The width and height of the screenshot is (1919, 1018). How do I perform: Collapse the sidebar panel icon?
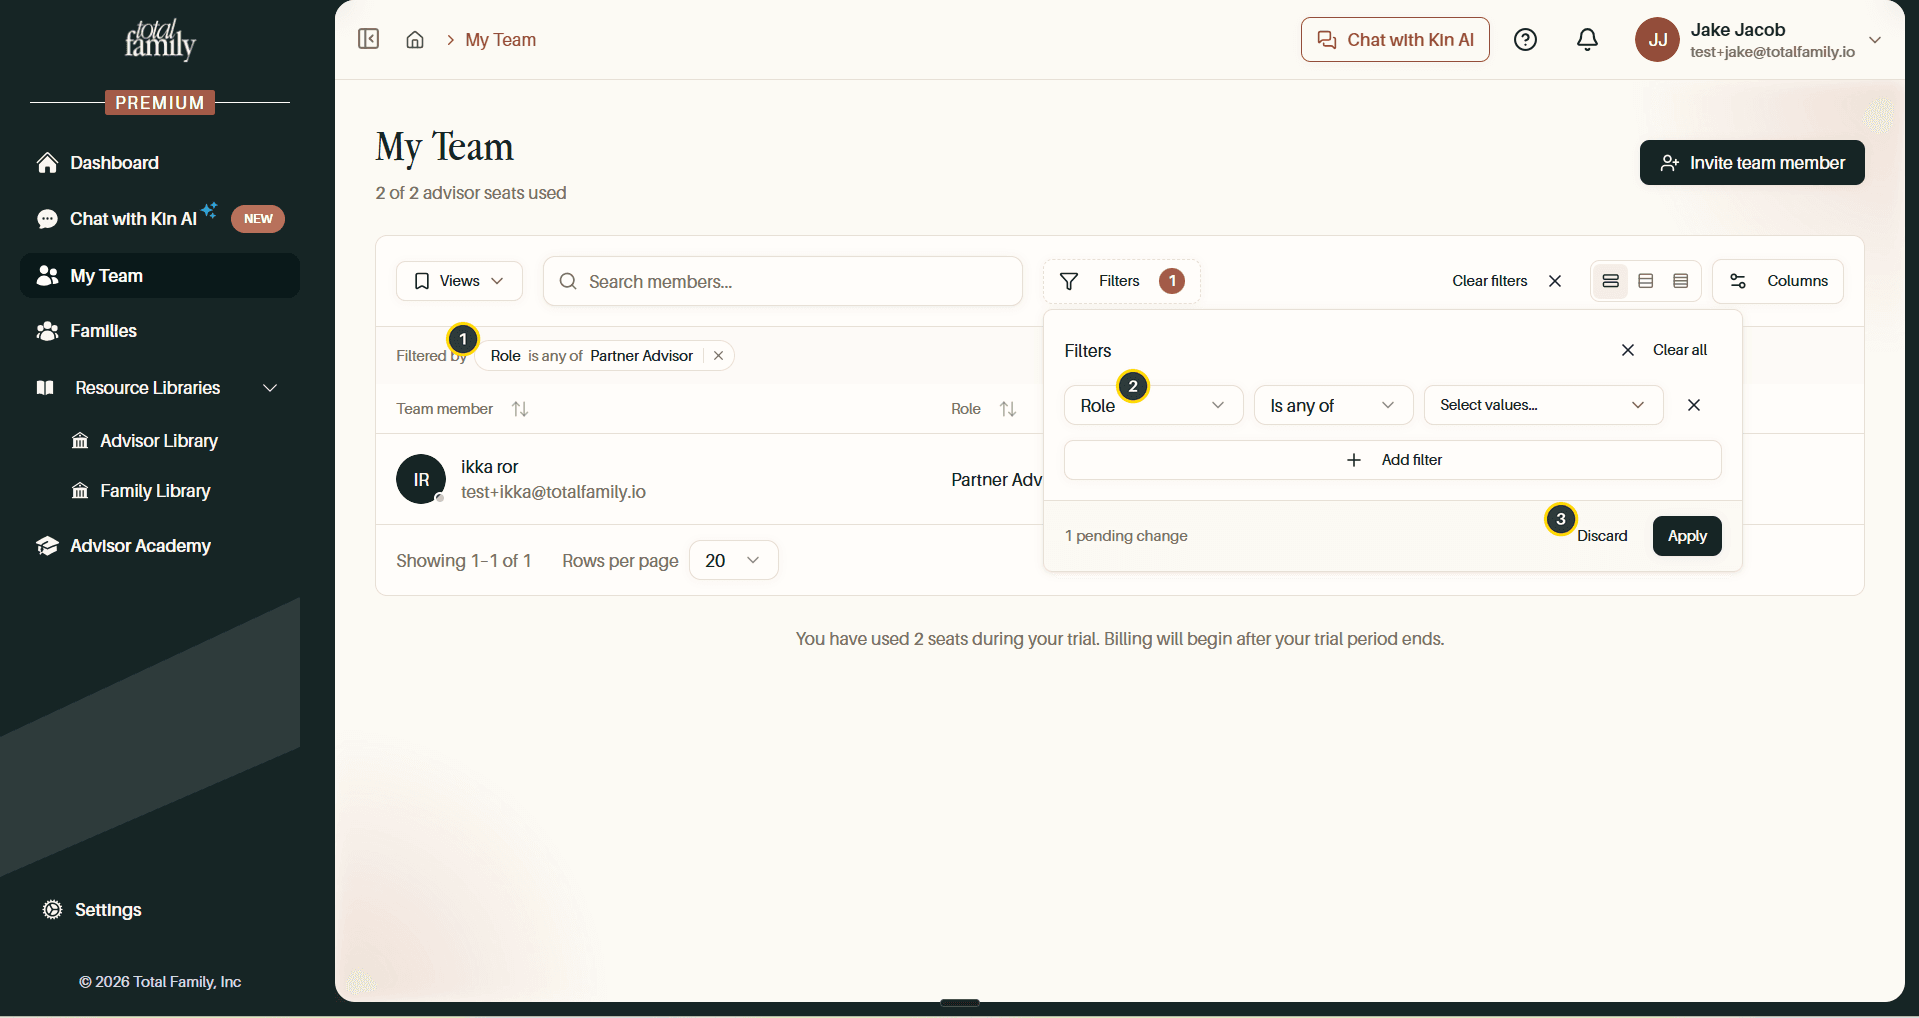[369, 39]
